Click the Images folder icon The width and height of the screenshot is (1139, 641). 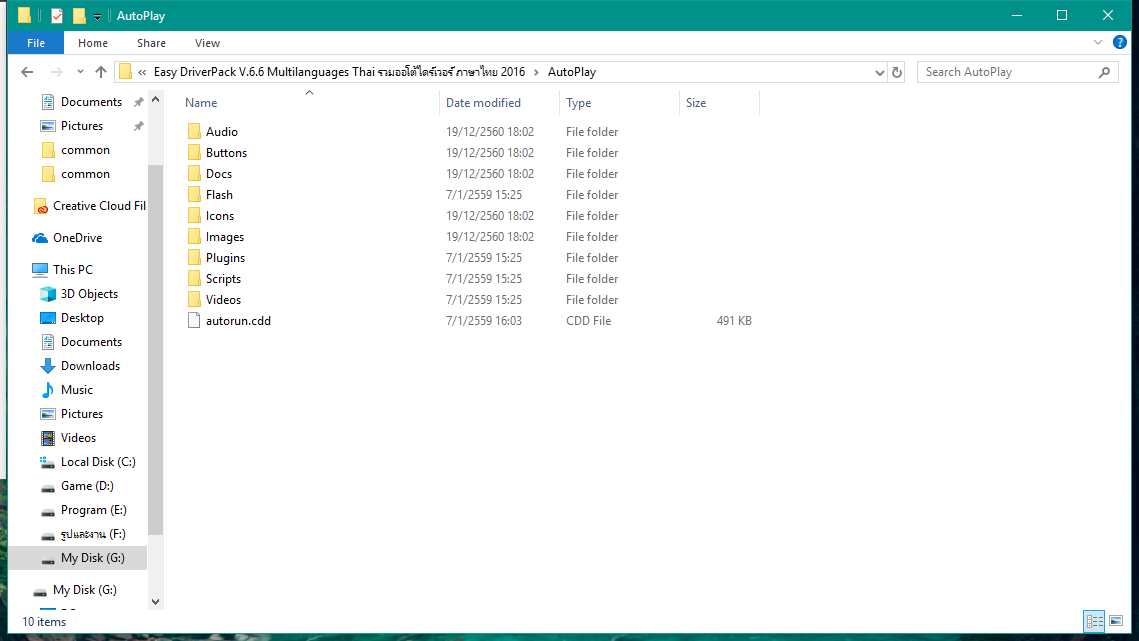[x=194, y=237]
